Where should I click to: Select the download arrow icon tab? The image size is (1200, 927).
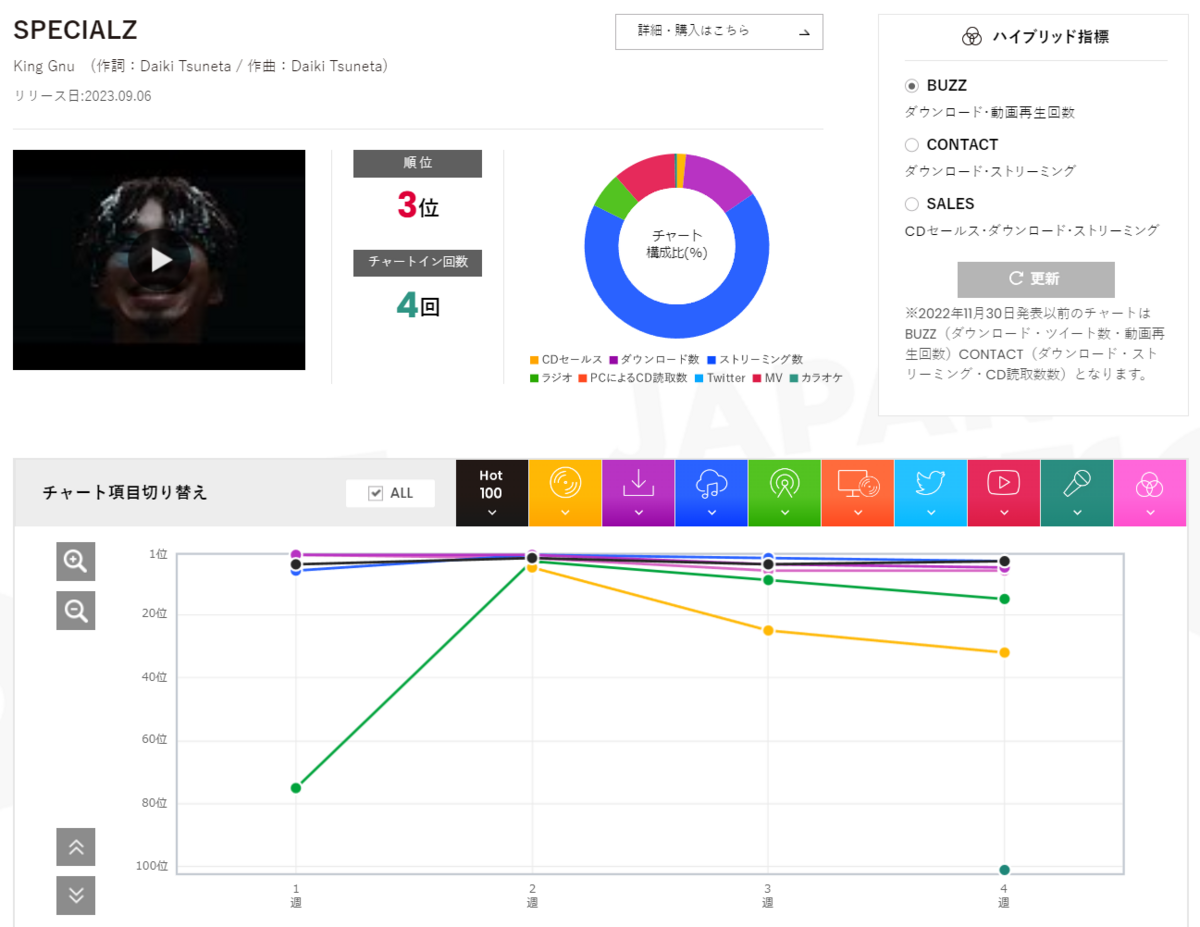[638, 493]
